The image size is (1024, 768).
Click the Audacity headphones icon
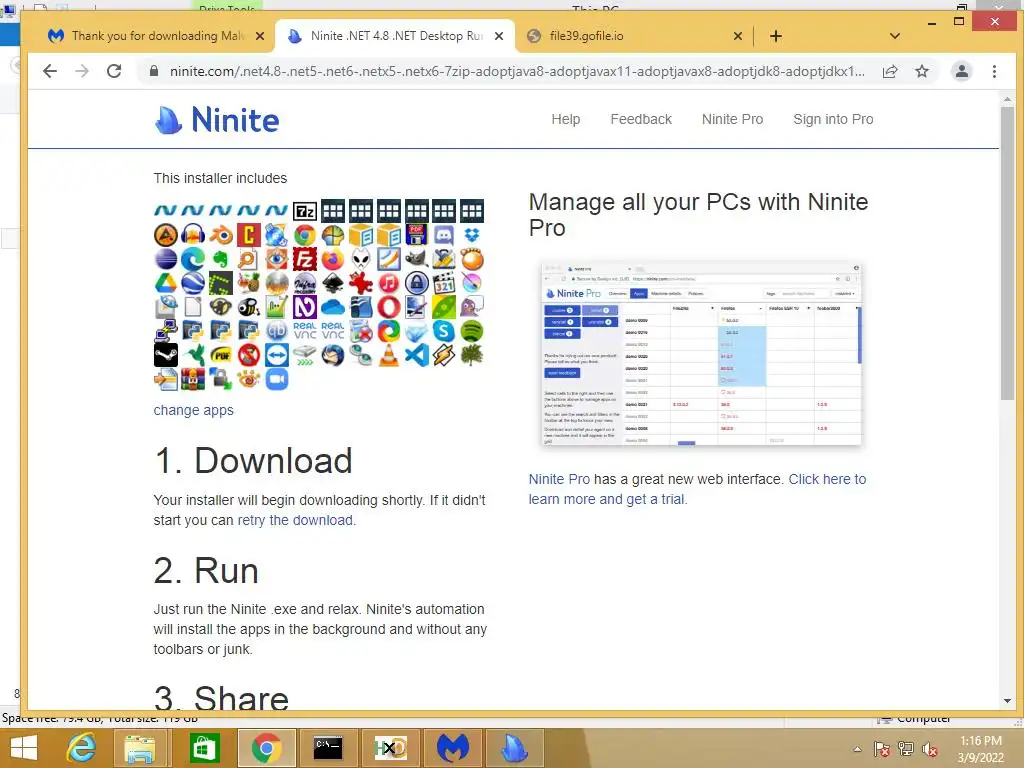click(x=193, y=234)
